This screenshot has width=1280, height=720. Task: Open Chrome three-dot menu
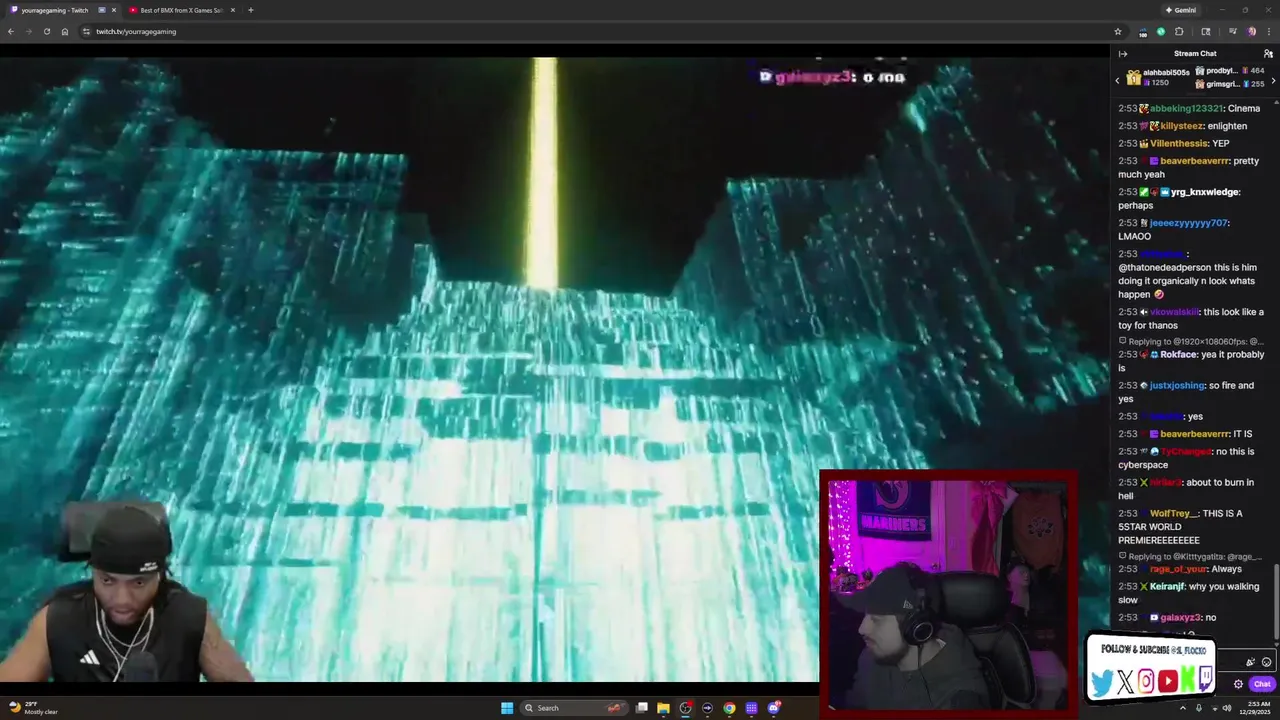[x=1269, y=31]
